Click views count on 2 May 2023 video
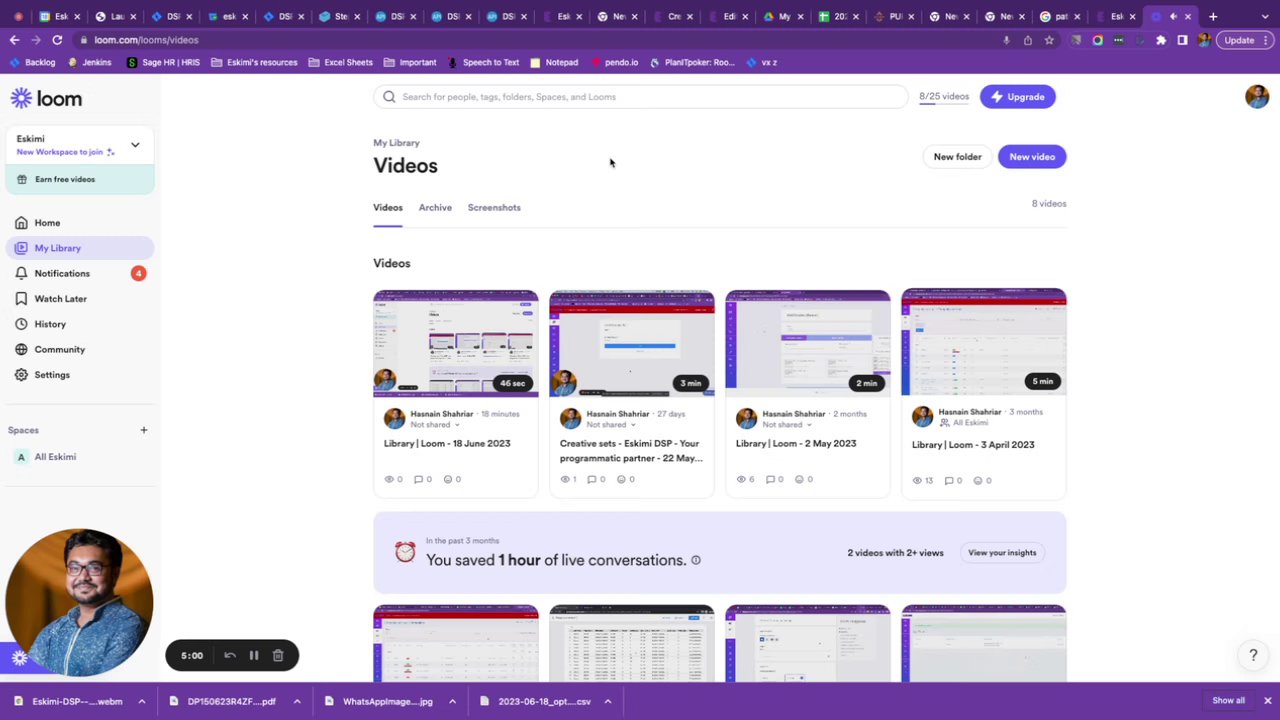 coord(745,479)
